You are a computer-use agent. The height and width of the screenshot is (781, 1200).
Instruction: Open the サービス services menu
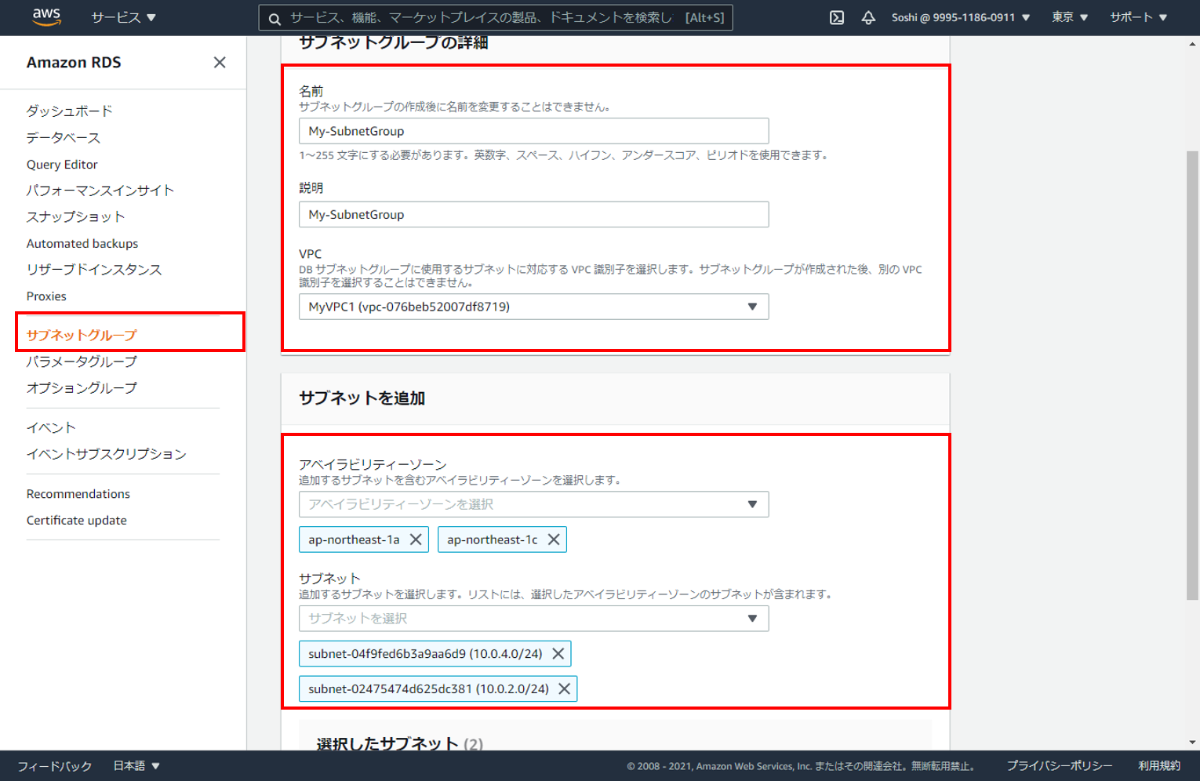click(x=124, y=18)
